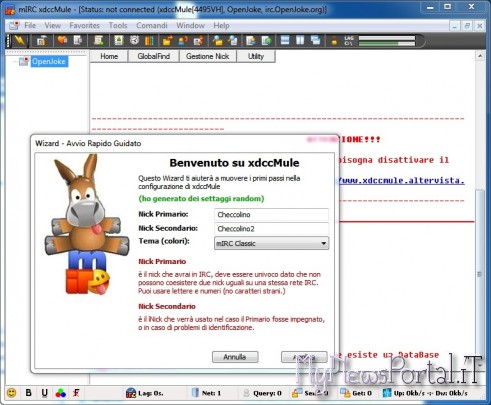Open the Window menu
The image size is (491, 405).
pyautogui.click(x=190, y=26)
